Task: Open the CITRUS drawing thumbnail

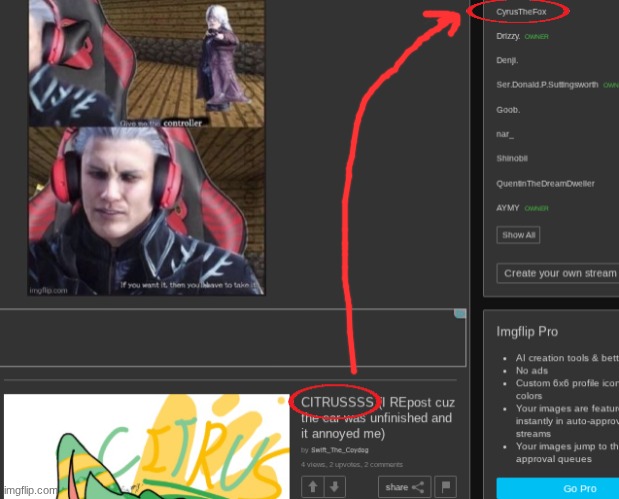Action: [x=146, y=446]
